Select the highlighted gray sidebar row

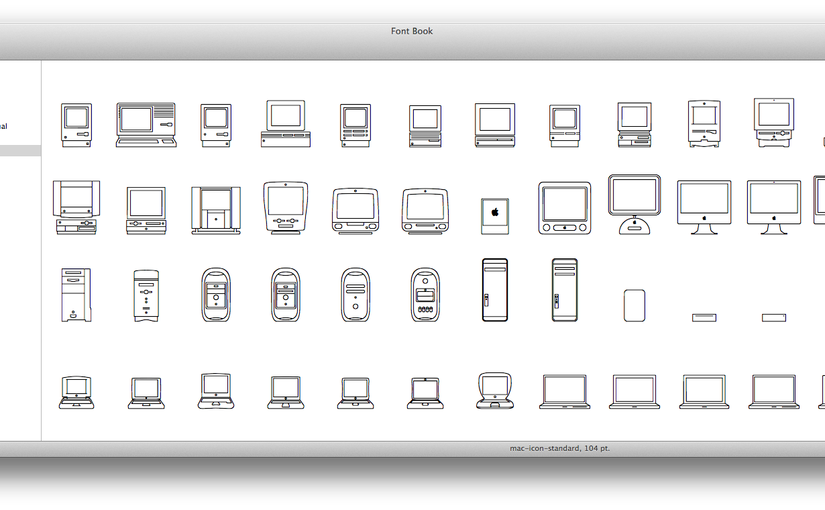(20, 151)
